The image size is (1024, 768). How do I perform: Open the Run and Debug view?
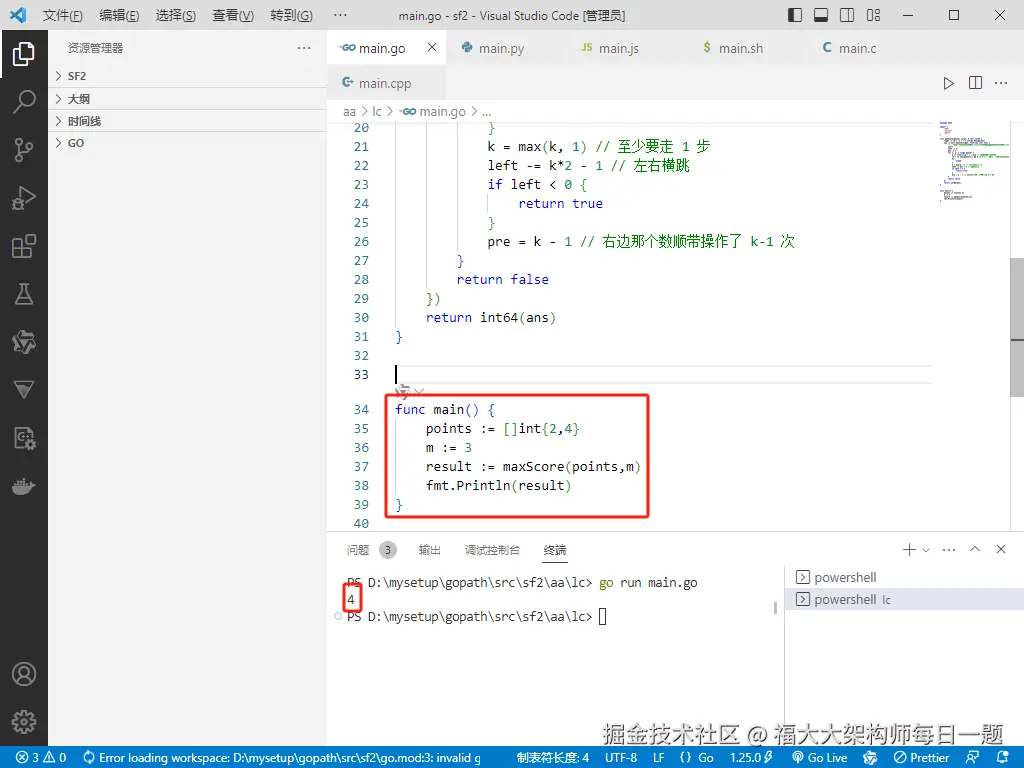24,198
